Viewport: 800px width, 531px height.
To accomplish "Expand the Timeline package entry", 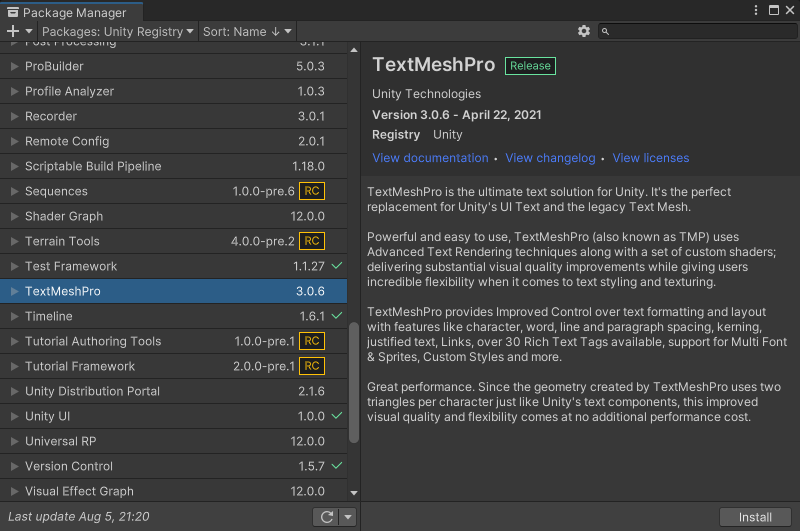I will click(14, 316).
